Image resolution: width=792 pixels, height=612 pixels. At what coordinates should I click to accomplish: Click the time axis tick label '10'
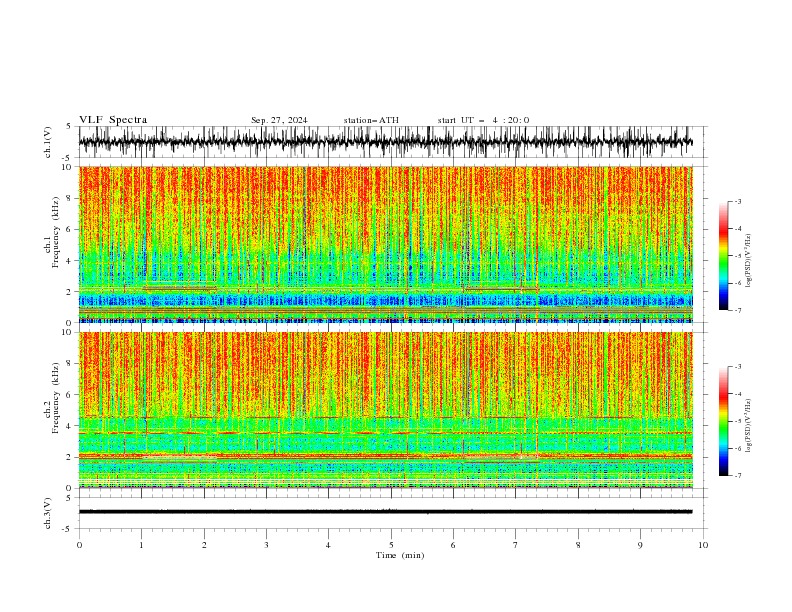pyautogui.click(x=703, y=545)
